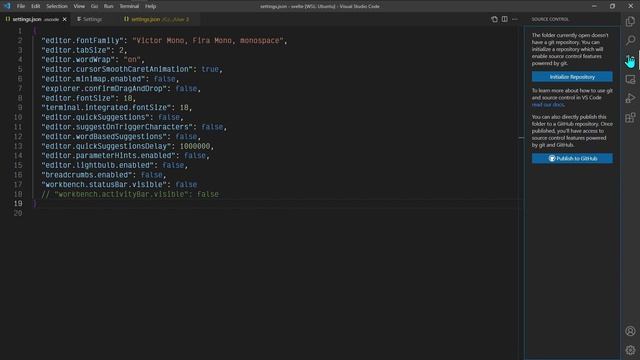The width and height of the screenshot is (640, 360).
Task: Click the 'folder currently open' git description paragraph
Action: 570,49
